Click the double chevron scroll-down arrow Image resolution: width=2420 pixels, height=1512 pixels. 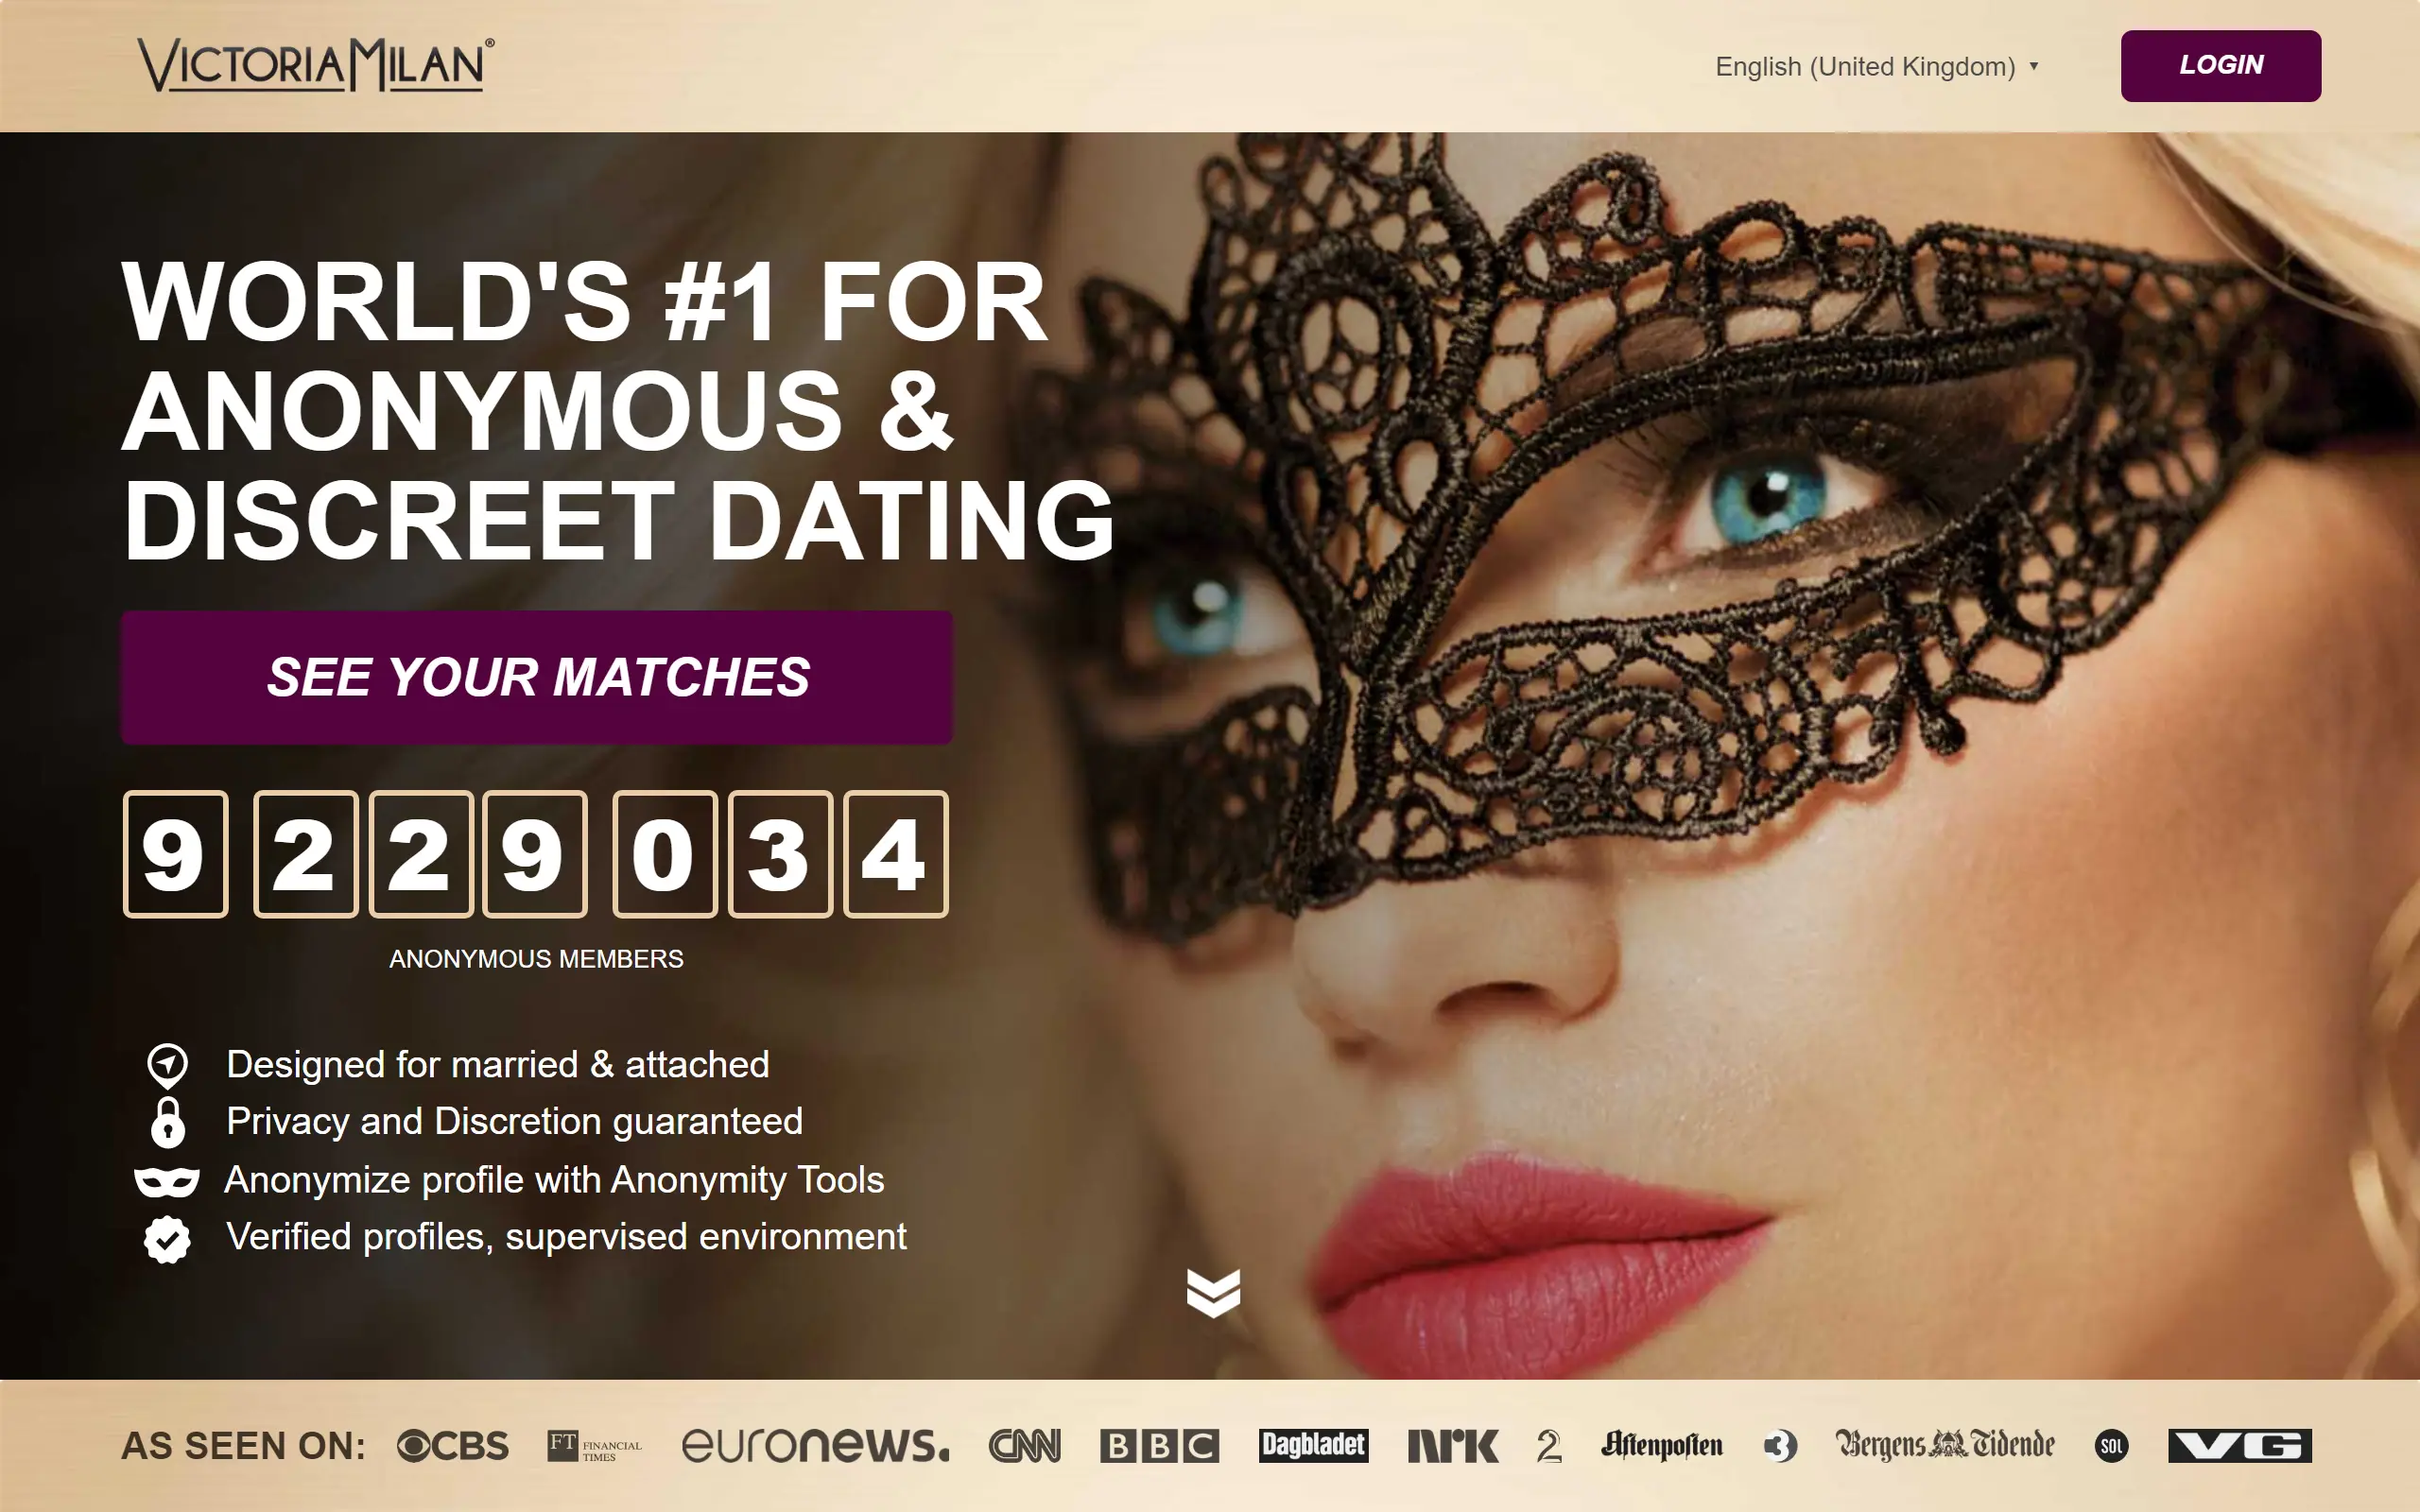(1213, 1293)
